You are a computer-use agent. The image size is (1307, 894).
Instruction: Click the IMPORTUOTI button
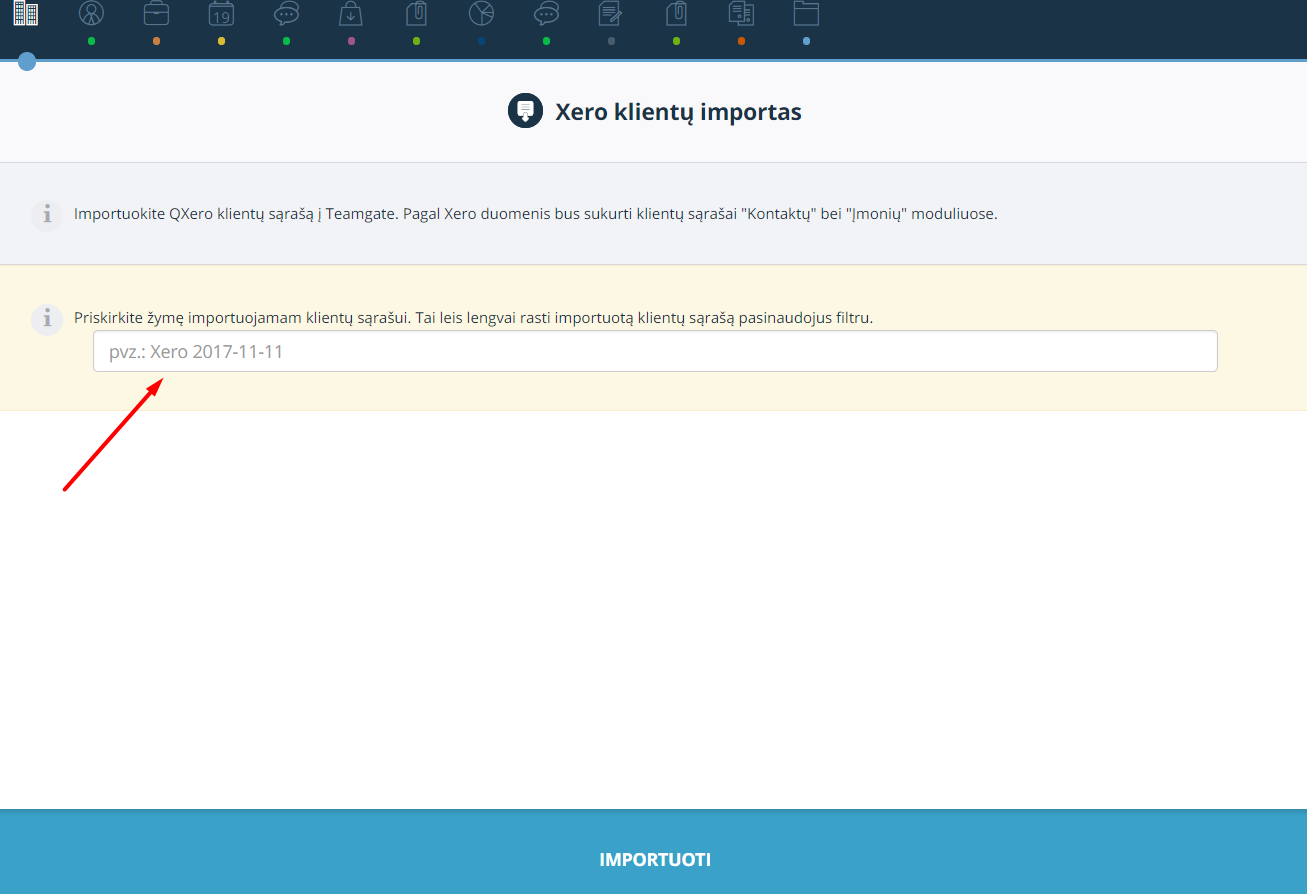pos(654,859)
